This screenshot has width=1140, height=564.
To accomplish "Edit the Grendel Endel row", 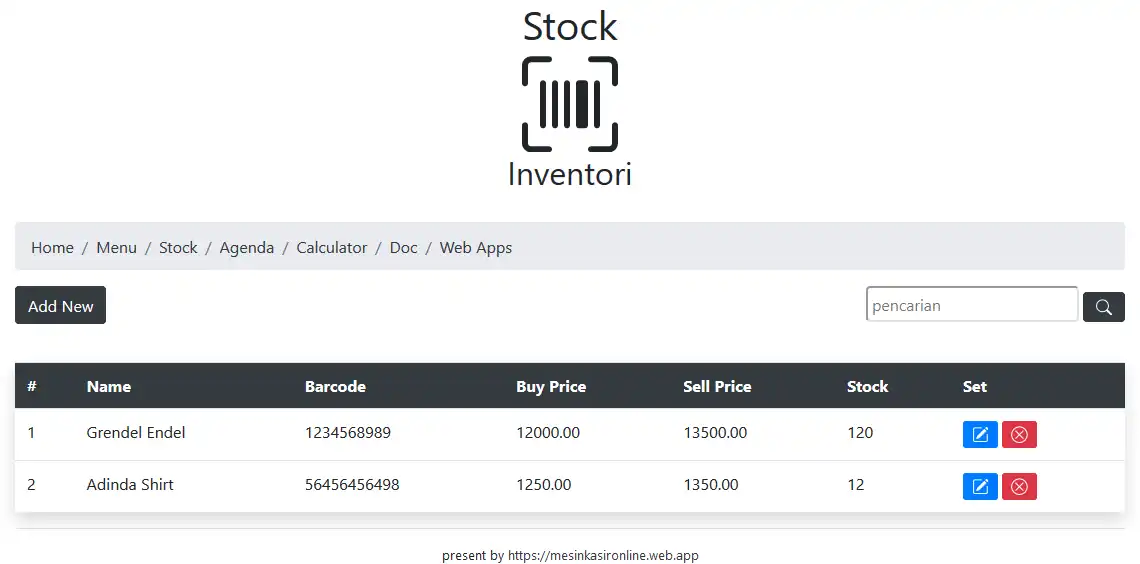I will click(980, 435).
